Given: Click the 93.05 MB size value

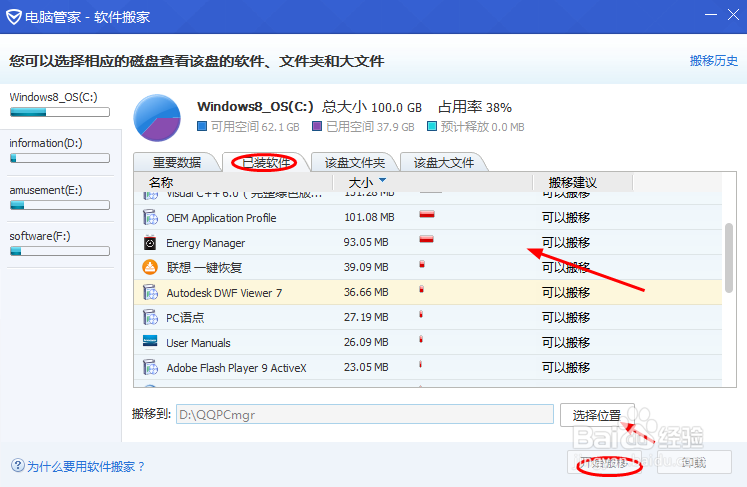Looking at the screenshot, I should [x=366, y=242].
